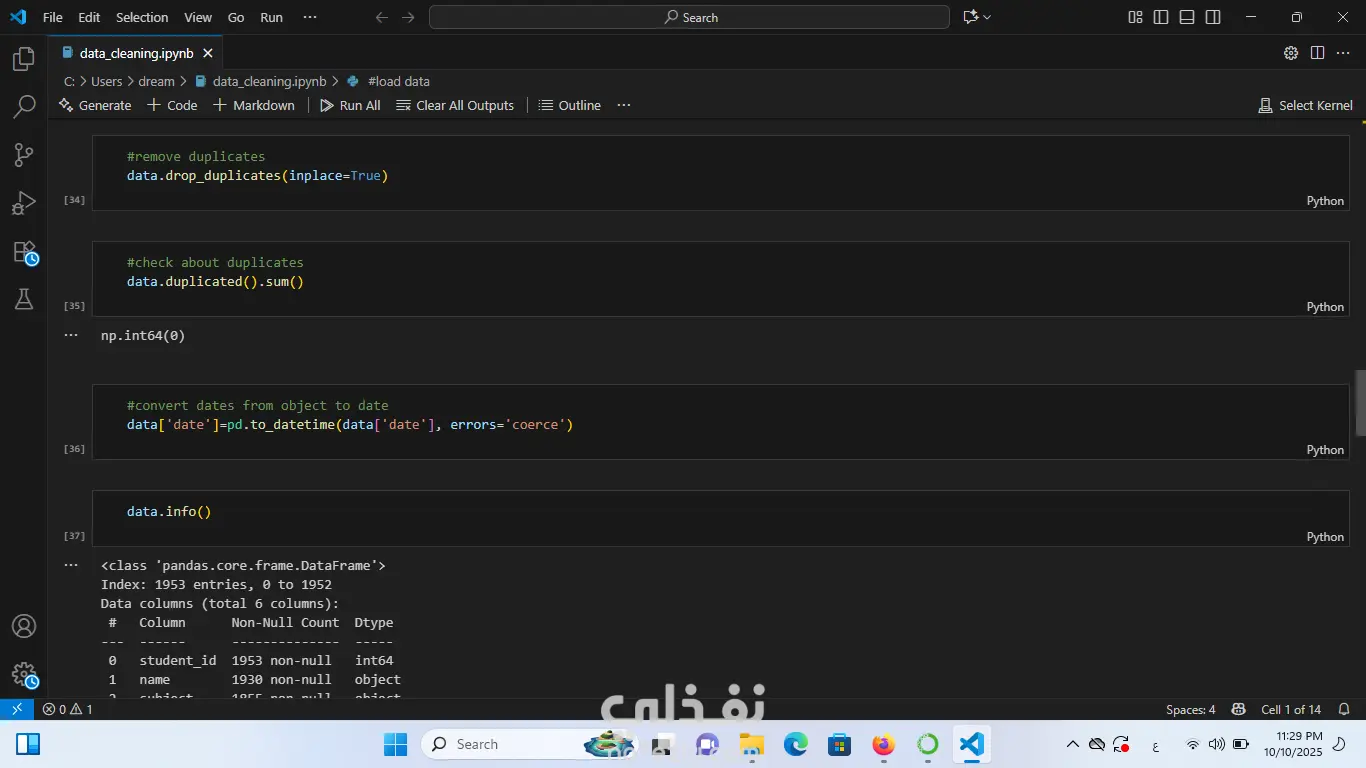Open the Manage gear in the activity bar
Image resolution: width=1366 pixels, height=768 pixels.
click(x=24, y=675)
